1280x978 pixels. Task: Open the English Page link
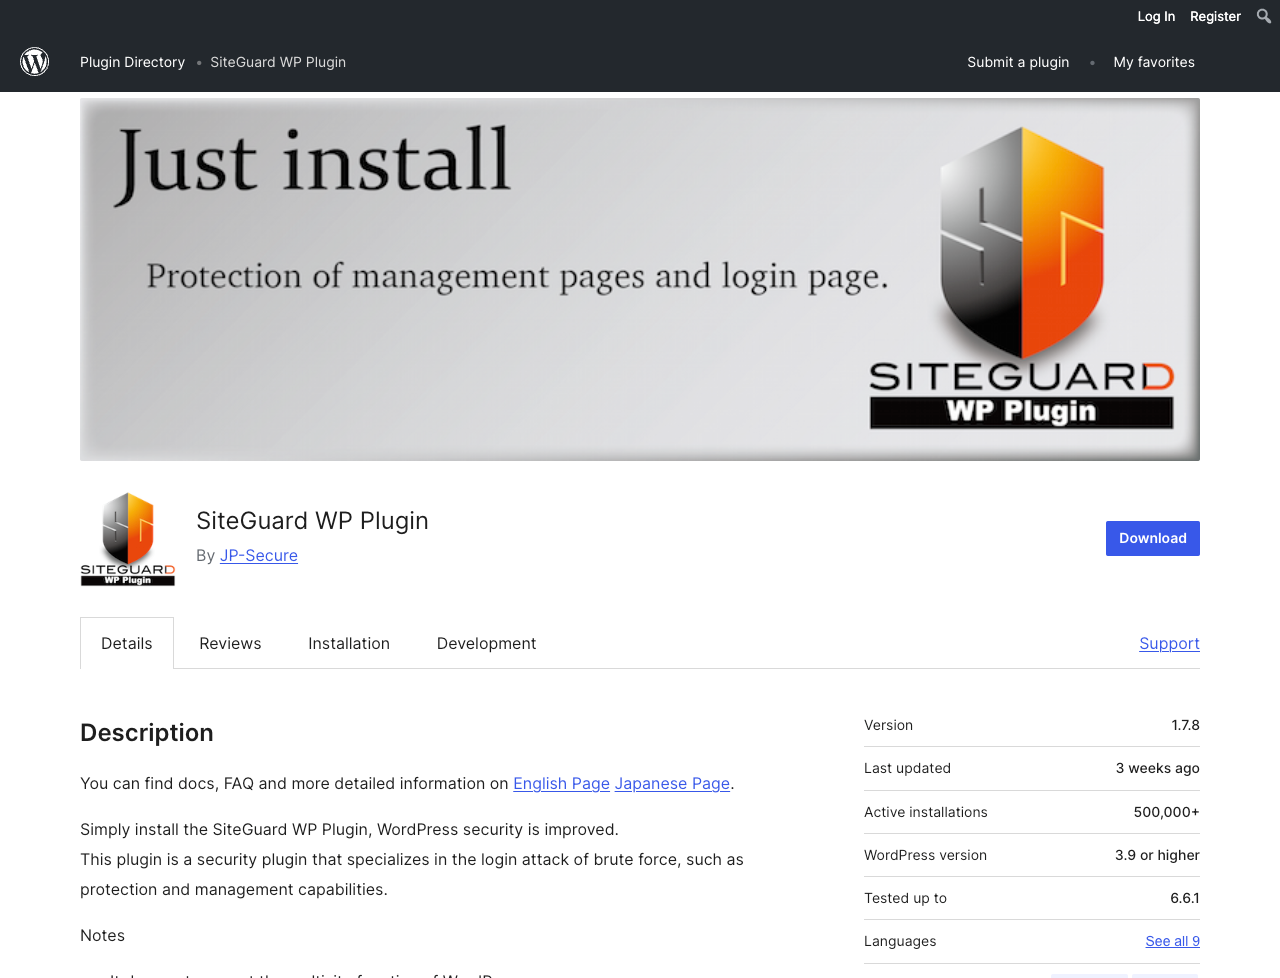tap(561, 783)
